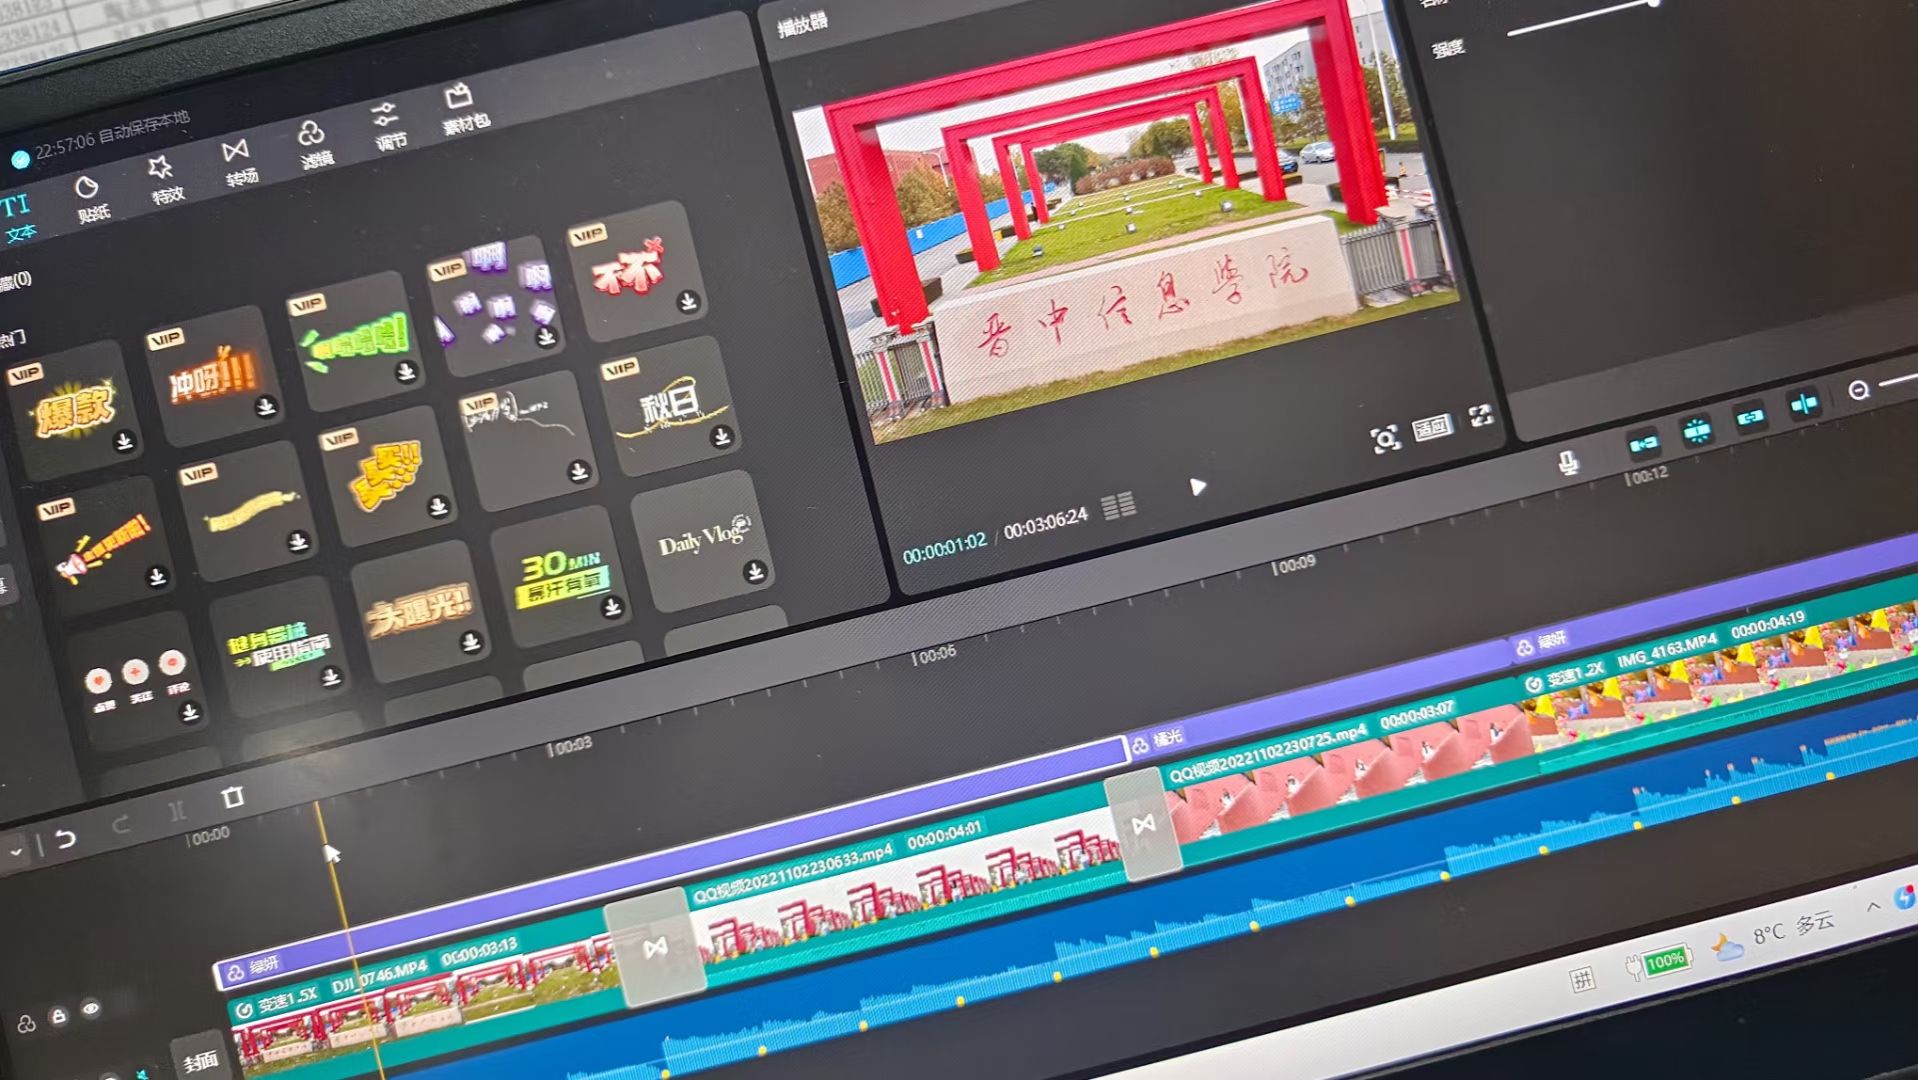
Task: Toggle the main track magnet
Action: point(1643,443)
